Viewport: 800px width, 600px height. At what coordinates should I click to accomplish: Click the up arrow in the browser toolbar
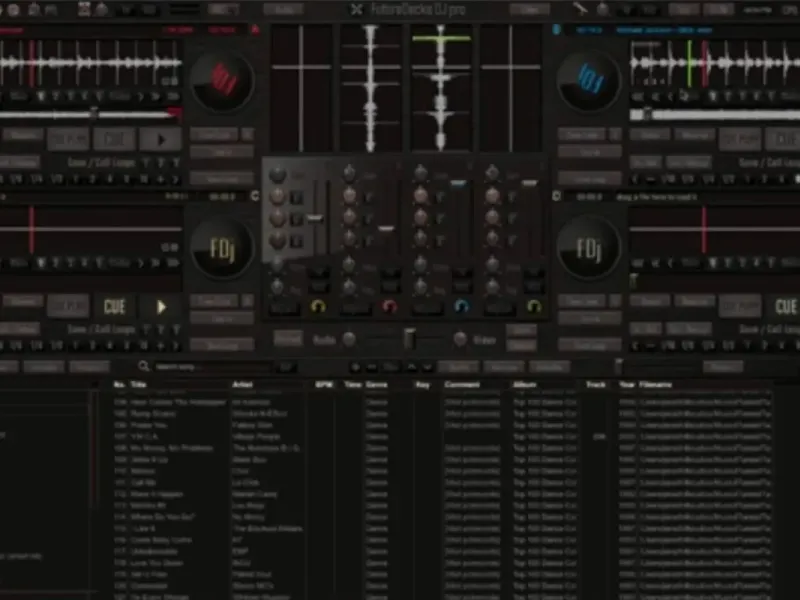click(x=412, y=367)
